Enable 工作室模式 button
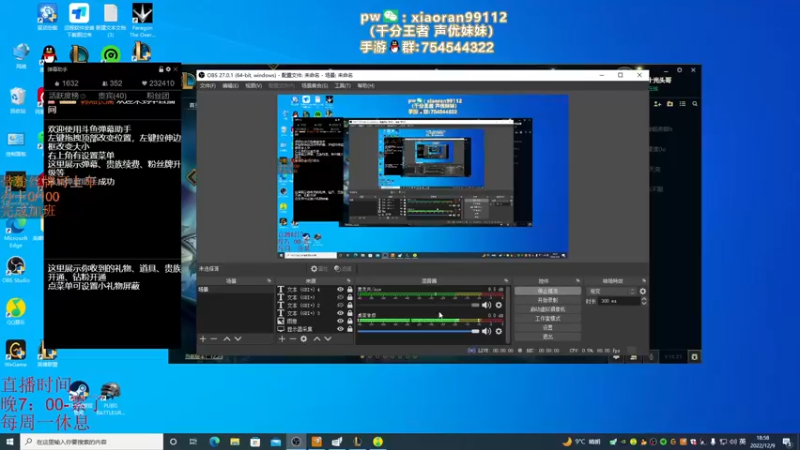 pos(547,318)
